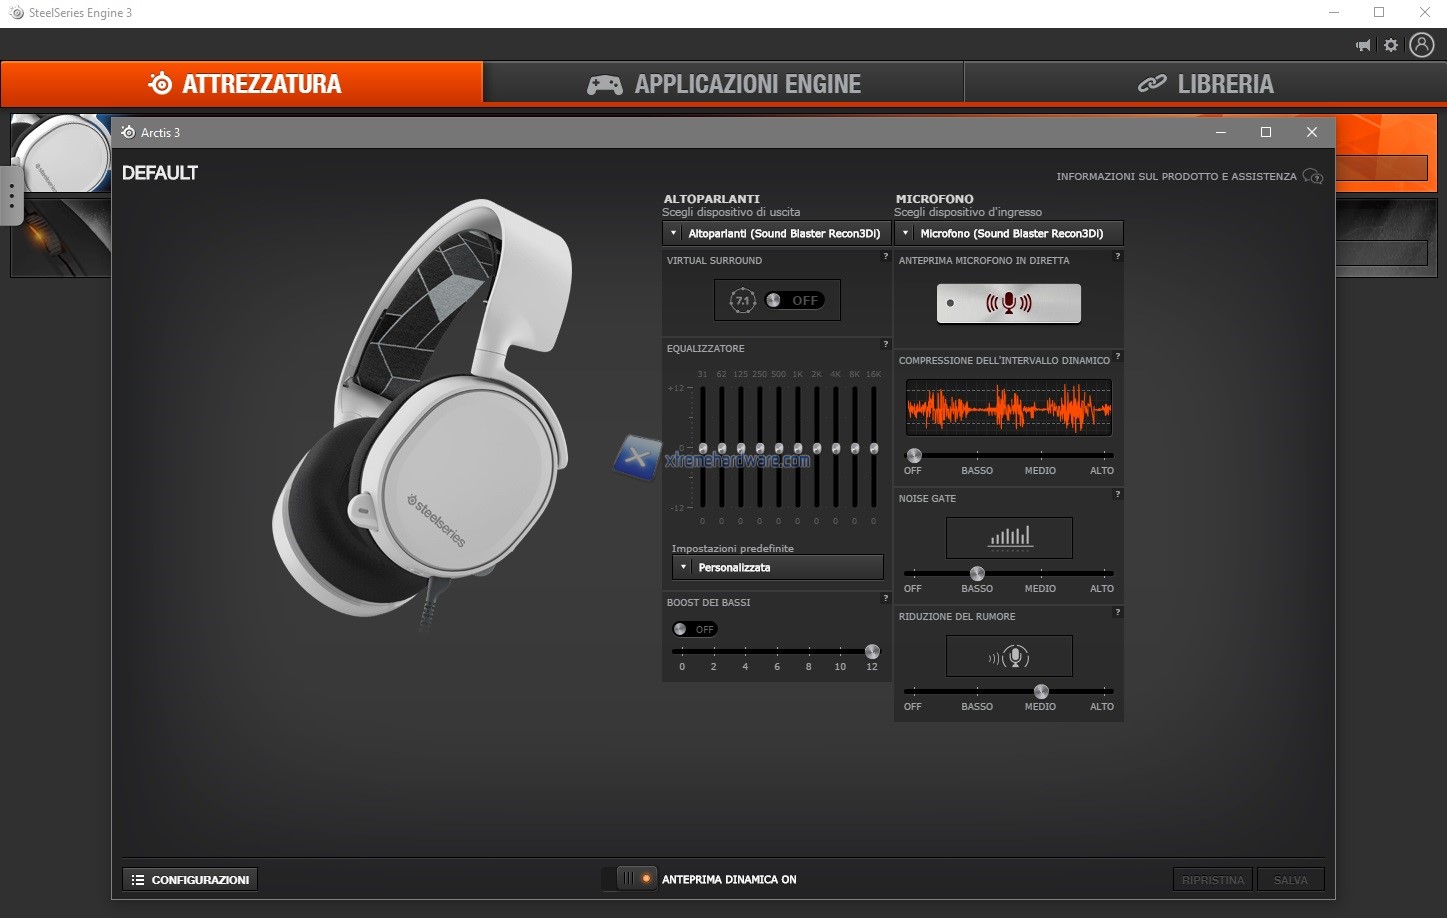The width and height of the screenshot is (1447, 918).
Task: Open settings via the gear icon
Action: click(1391, 45)
